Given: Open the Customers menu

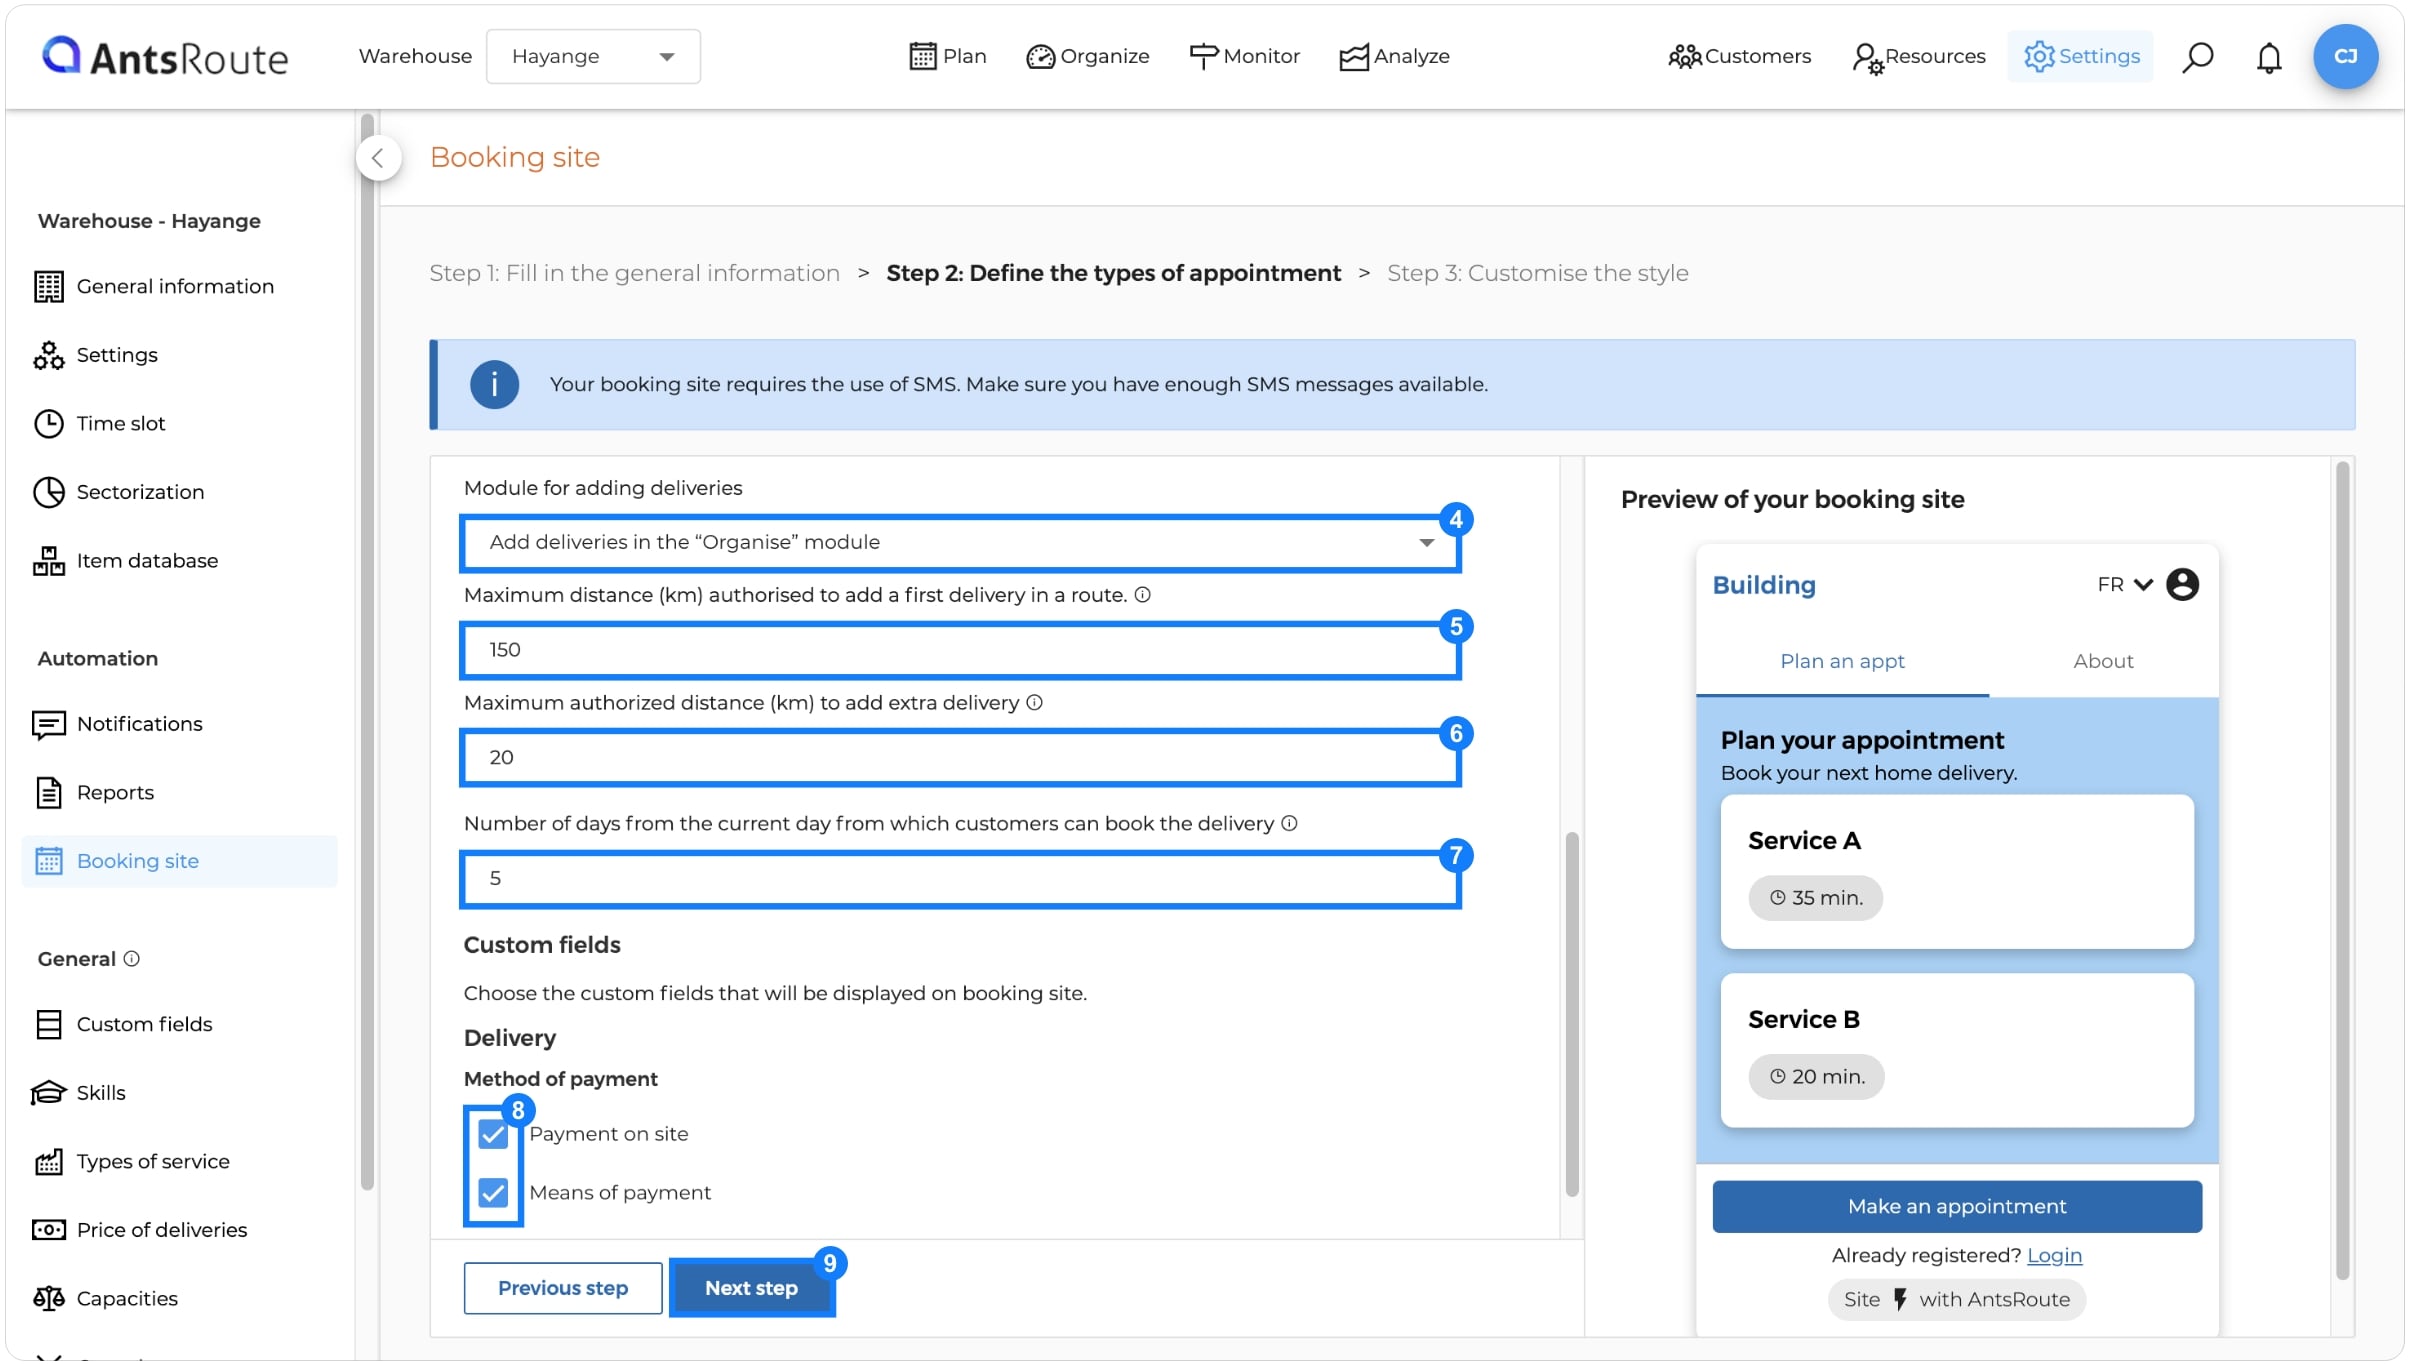Looking at the screenshot, I should 1739,57.
